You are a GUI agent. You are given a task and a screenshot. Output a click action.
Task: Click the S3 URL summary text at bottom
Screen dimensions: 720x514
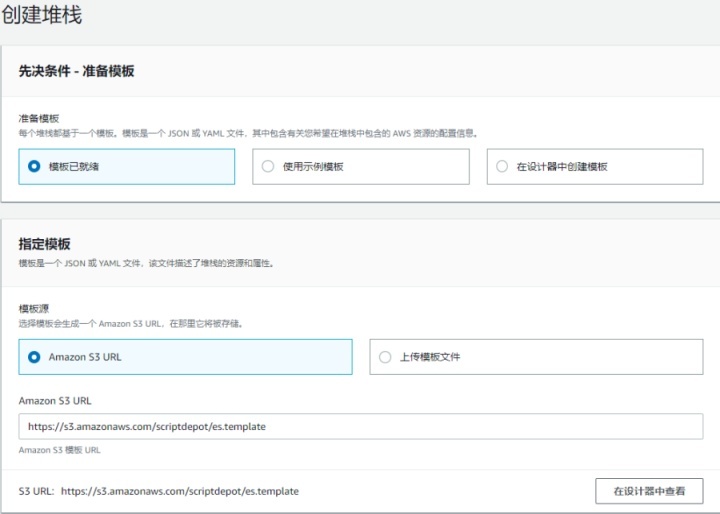(x=158, y=491)
